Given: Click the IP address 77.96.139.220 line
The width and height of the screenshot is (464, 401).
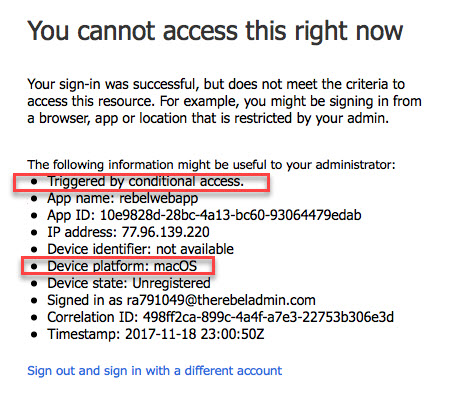Looking at the screenshot, I should click(128, 232).
